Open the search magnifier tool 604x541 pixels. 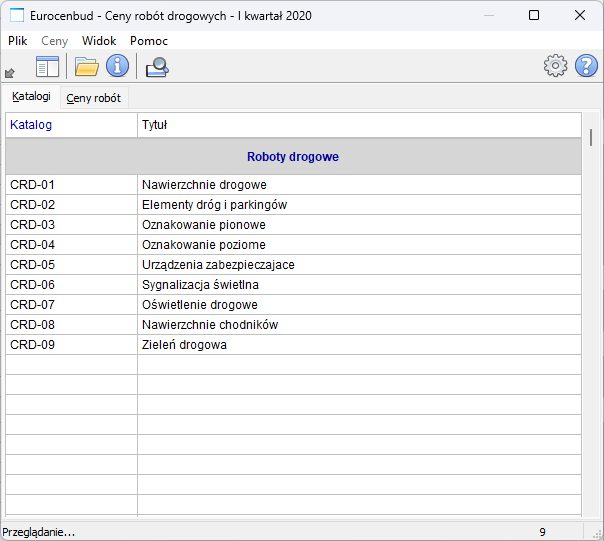pos(157,67)
